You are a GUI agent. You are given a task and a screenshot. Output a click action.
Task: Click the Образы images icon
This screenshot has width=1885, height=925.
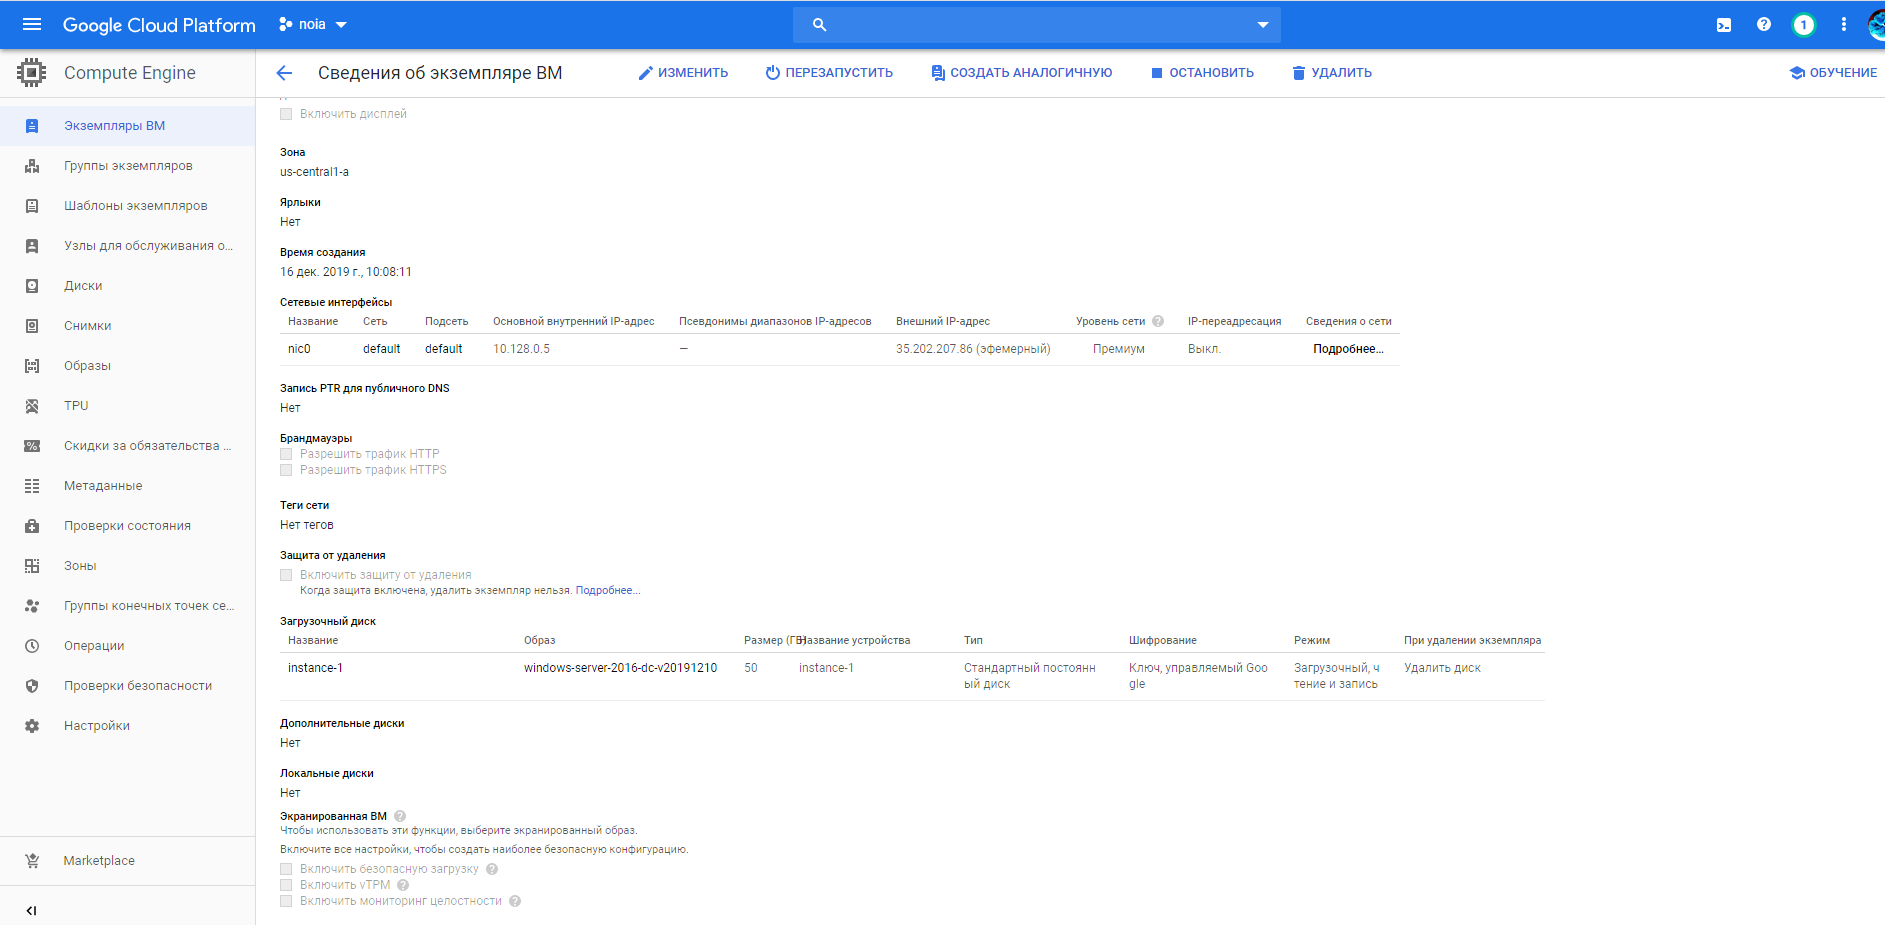(32, 366)
